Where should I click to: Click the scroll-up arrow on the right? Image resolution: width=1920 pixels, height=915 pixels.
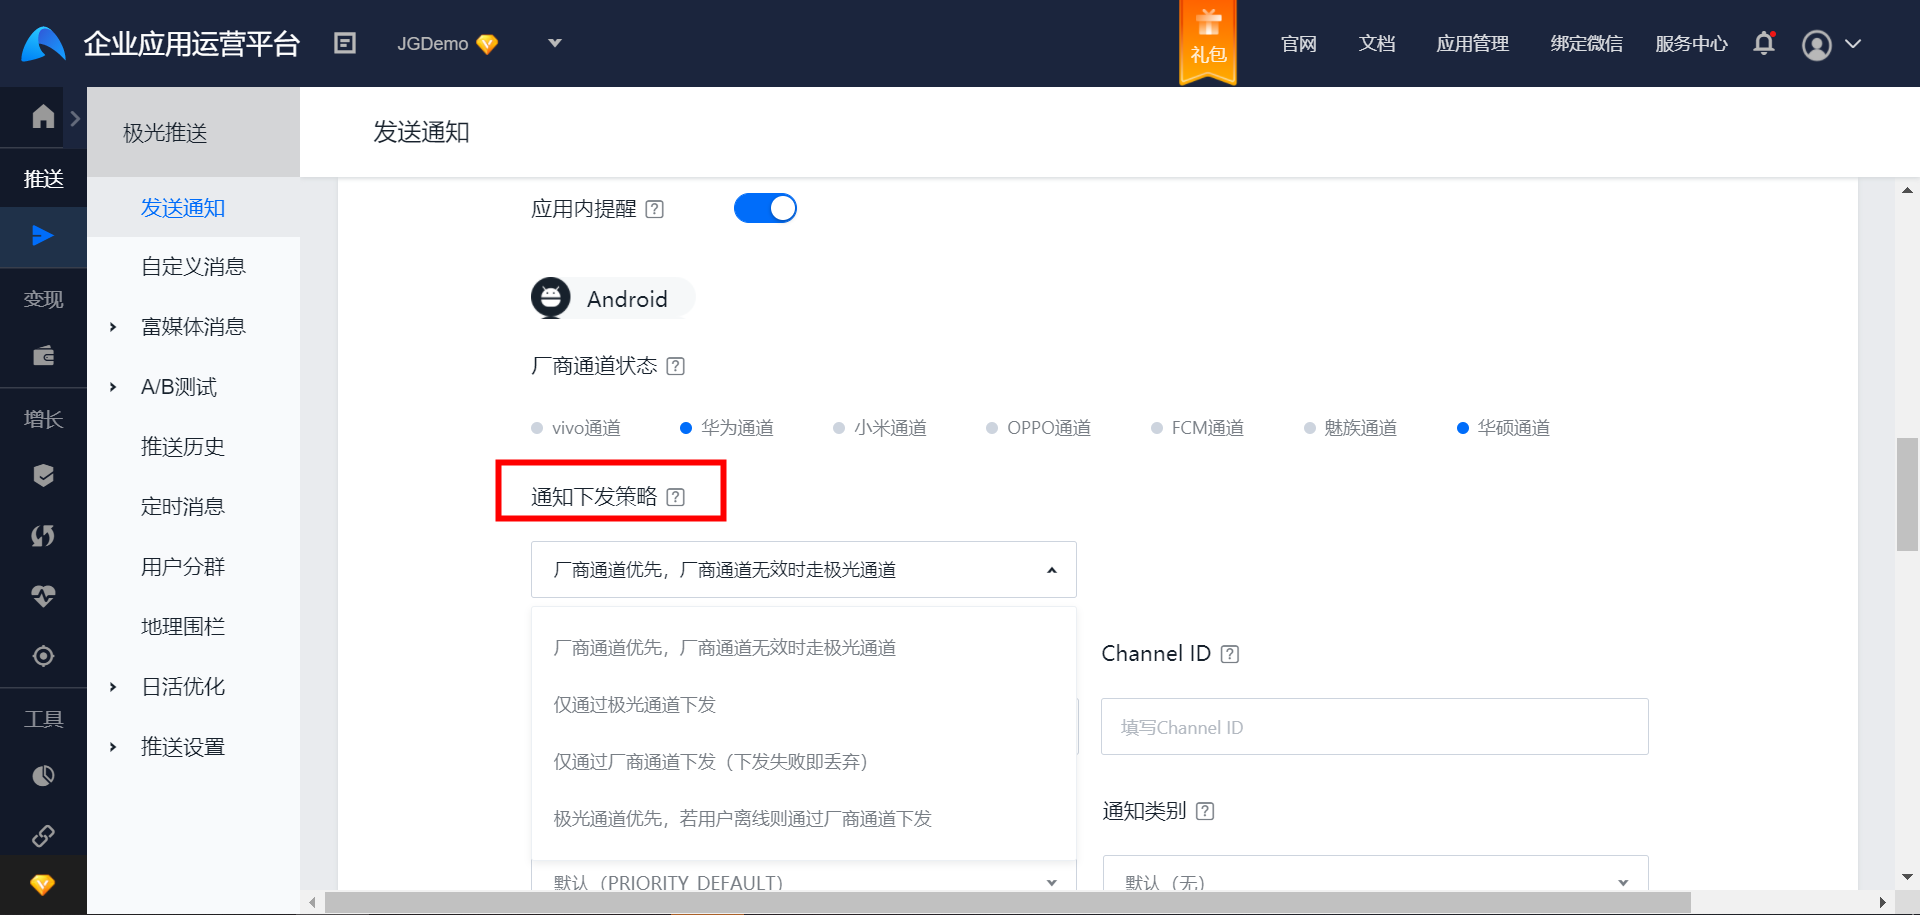coord(1907,190)
